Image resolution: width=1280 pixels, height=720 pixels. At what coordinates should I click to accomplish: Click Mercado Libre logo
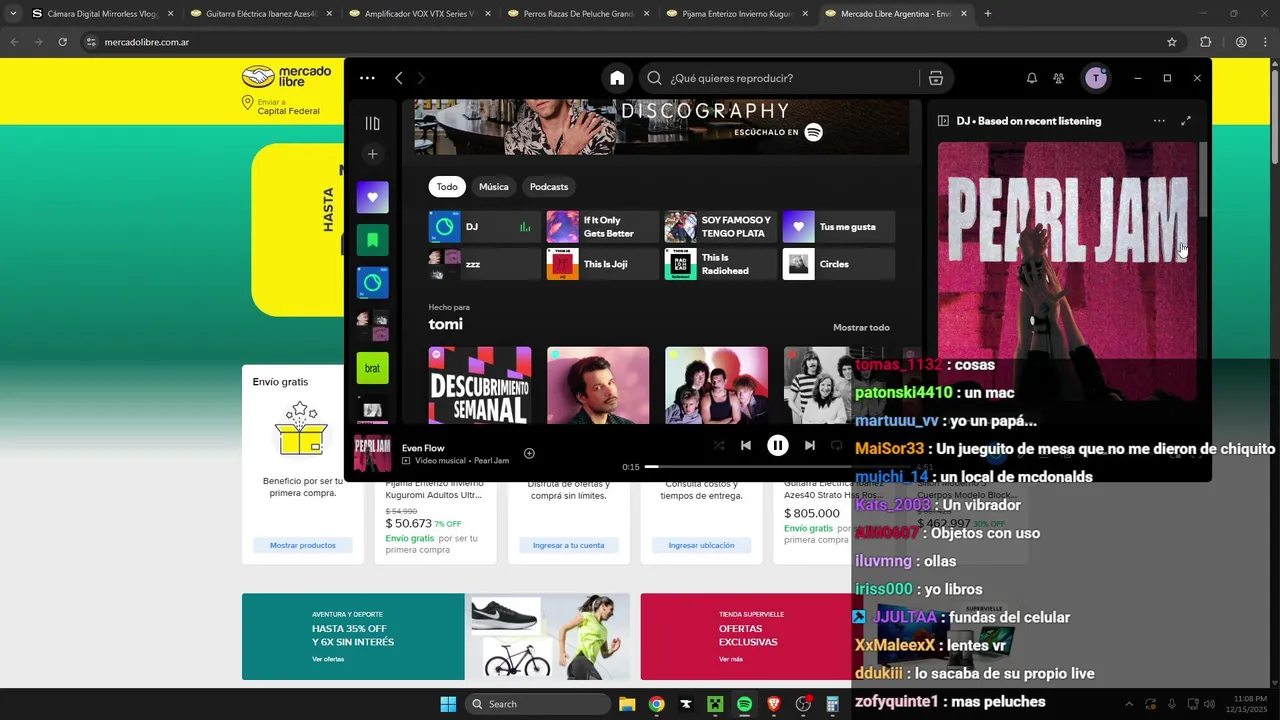tap(287, 77)
